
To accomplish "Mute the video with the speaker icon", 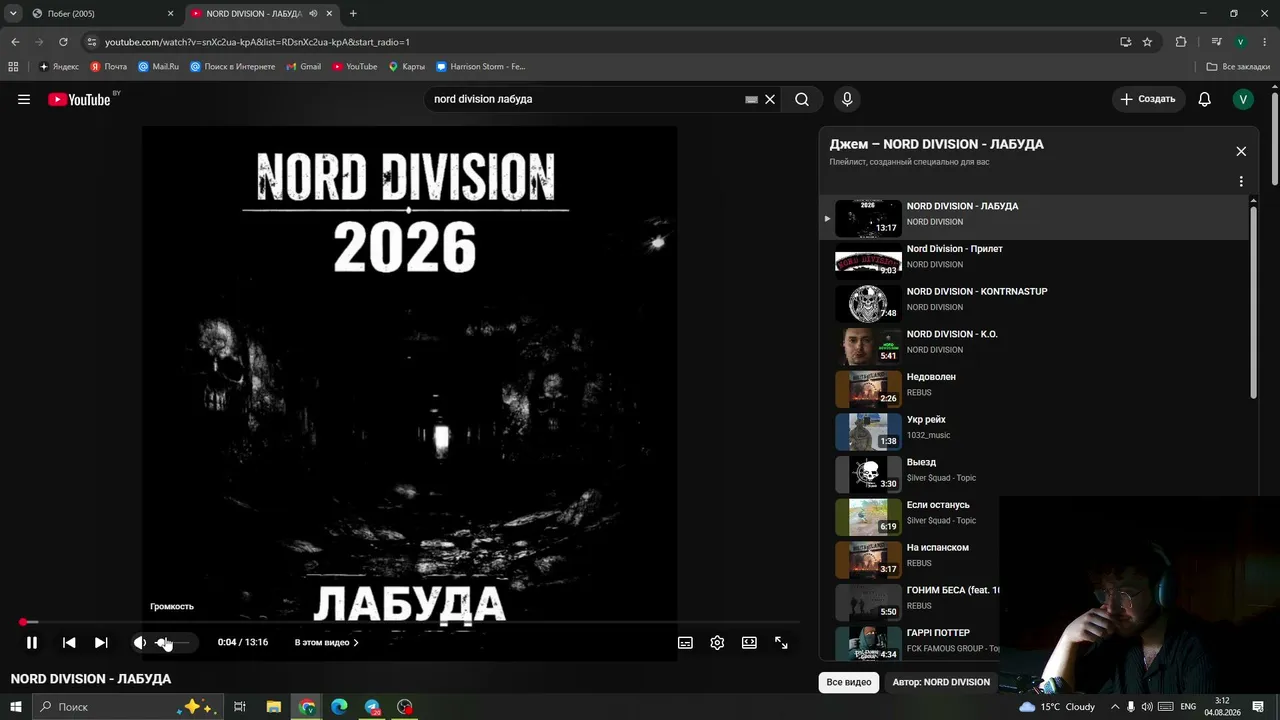I will tap(140, 643).
